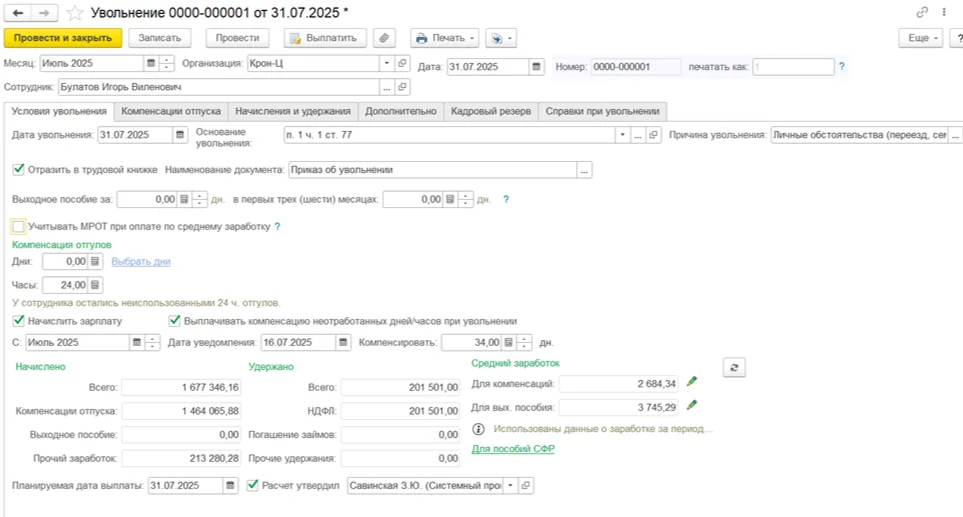This screenshot has width=963, height=517.
Task: Open the Еще dropdown menu
Action: 921,38
